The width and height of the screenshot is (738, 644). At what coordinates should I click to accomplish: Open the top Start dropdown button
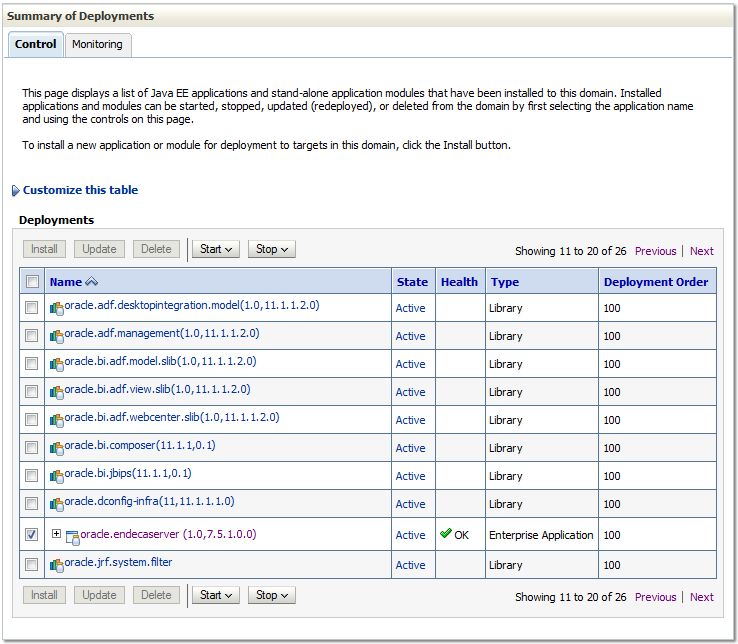216,249
